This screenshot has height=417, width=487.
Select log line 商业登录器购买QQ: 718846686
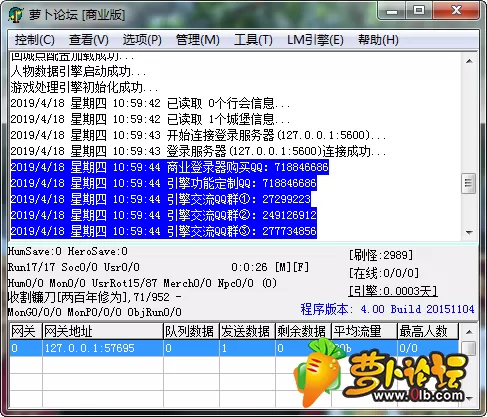pos(169,167)
